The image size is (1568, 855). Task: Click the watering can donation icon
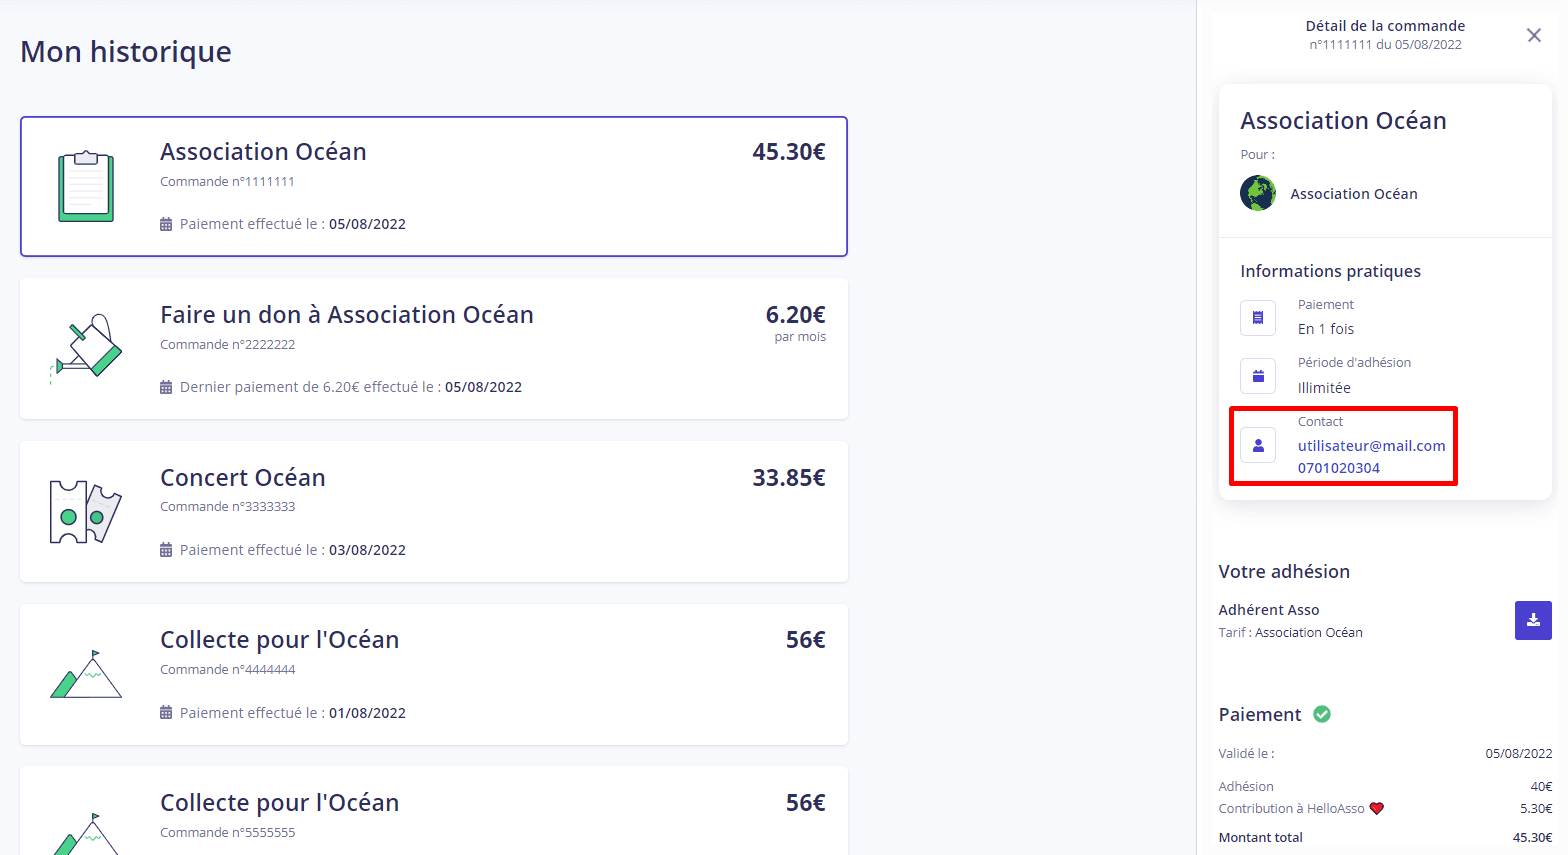pyautogui.click(x=86, y=349)
